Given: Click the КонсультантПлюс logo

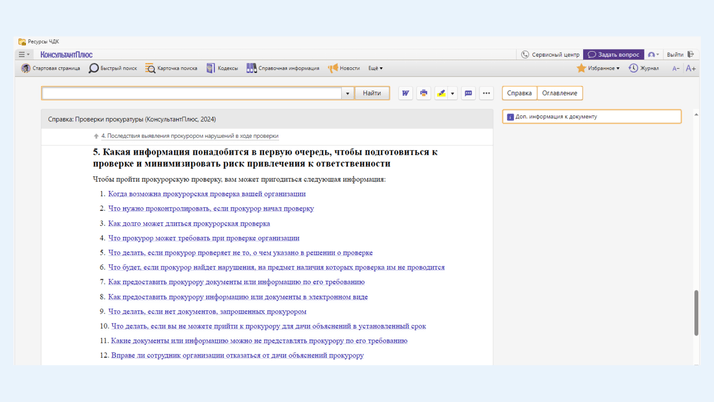Looking at the screenshot, I should [x=66, y=55].
